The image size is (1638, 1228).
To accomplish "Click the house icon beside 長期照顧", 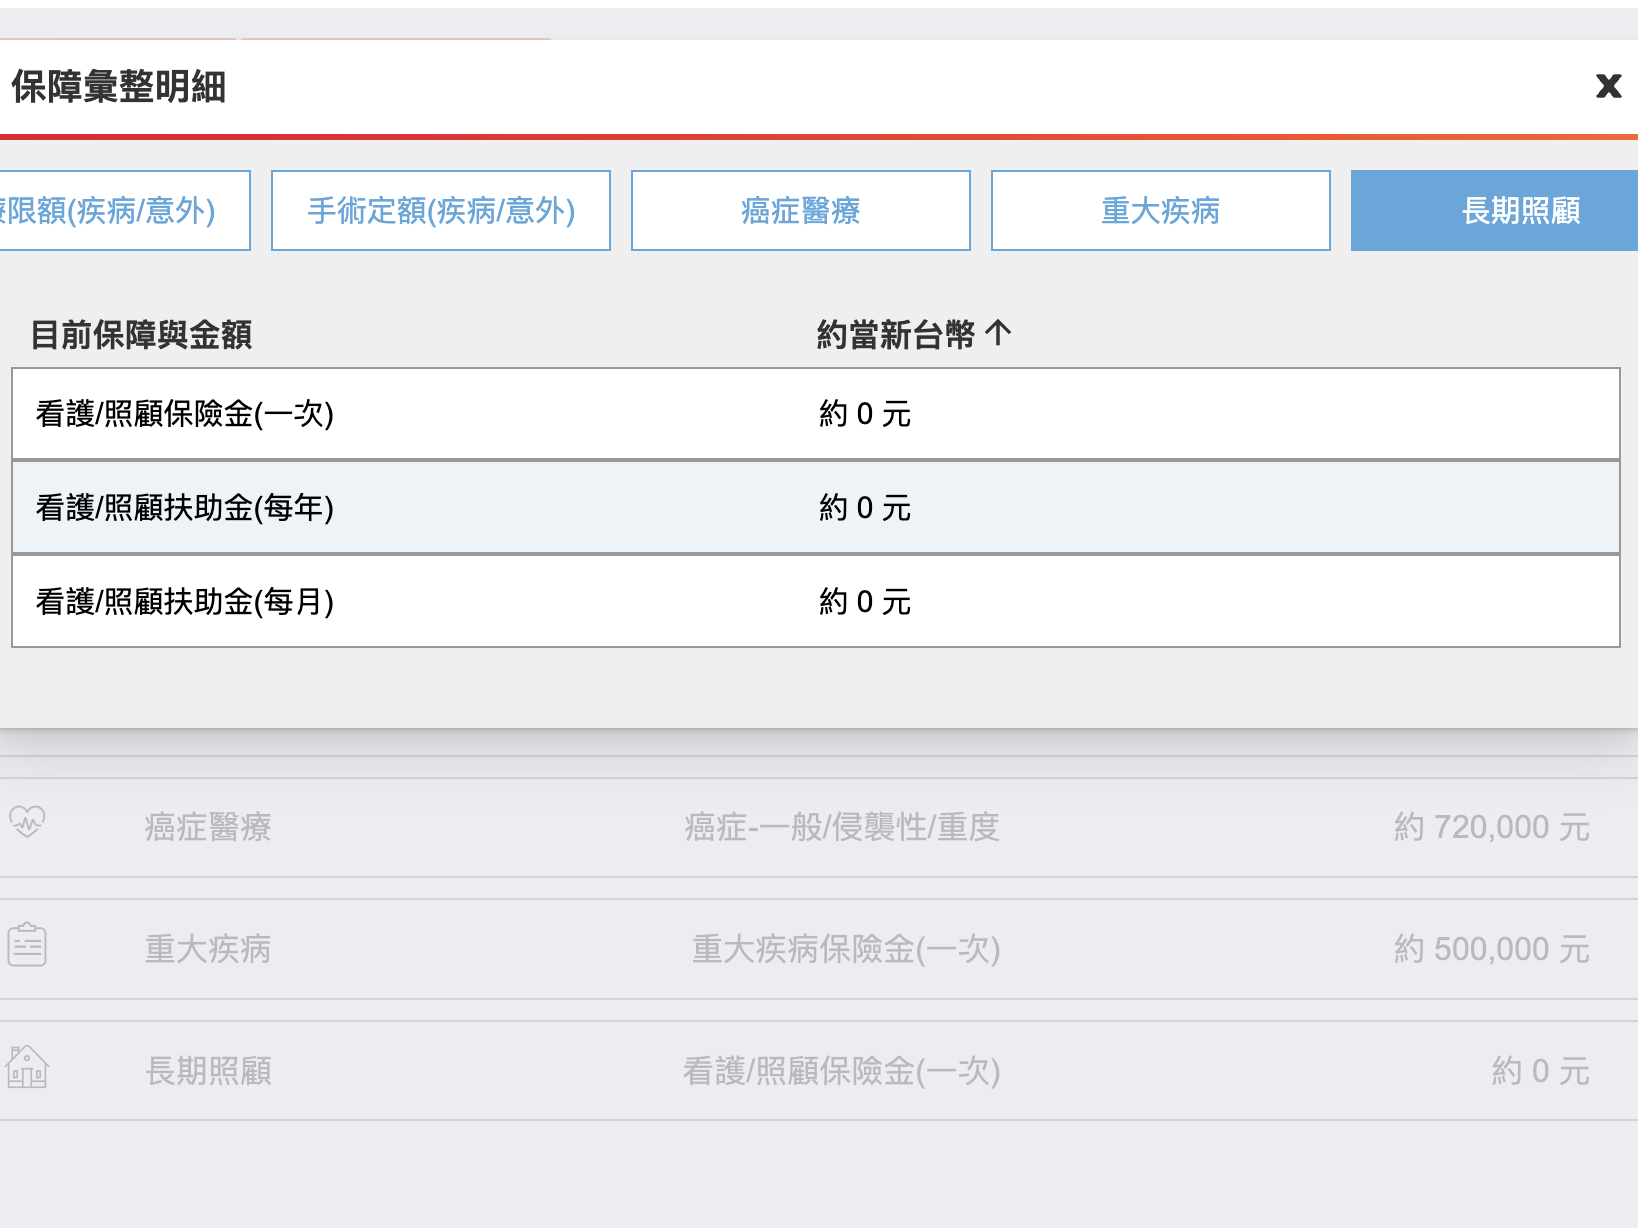I will (x=27, y=1067).
